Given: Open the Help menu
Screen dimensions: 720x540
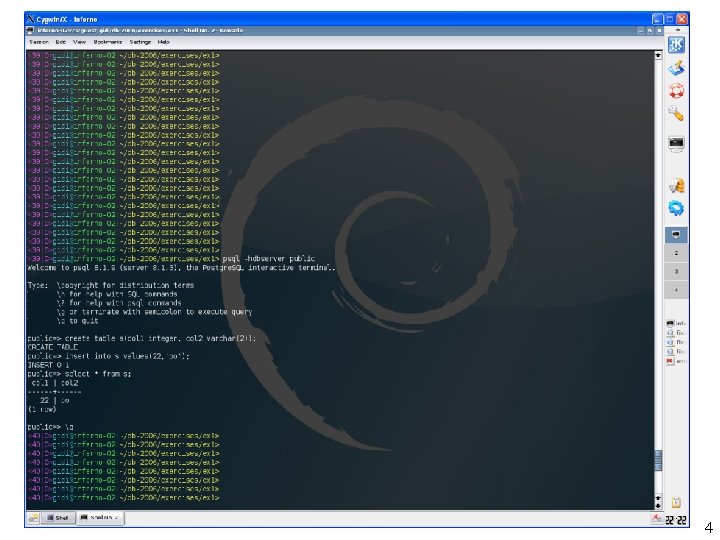Looking at the screenshot, I should coord(163,42).
